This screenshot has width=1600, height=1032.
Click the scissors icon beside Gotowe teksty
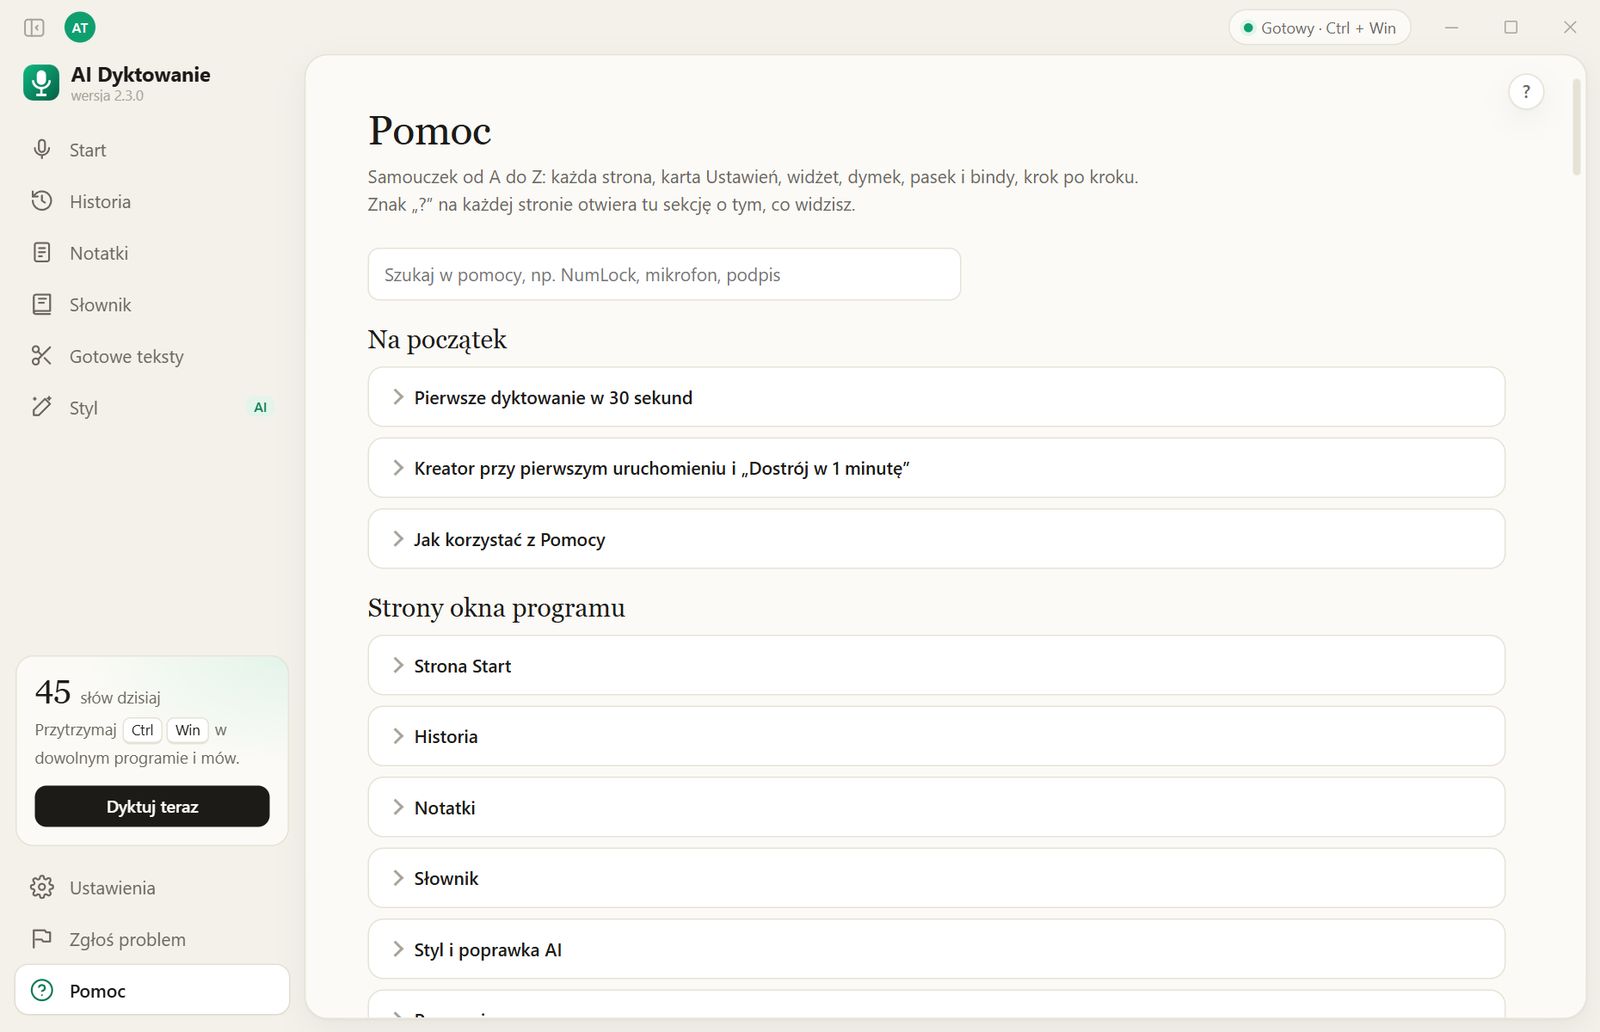(42, 356)
